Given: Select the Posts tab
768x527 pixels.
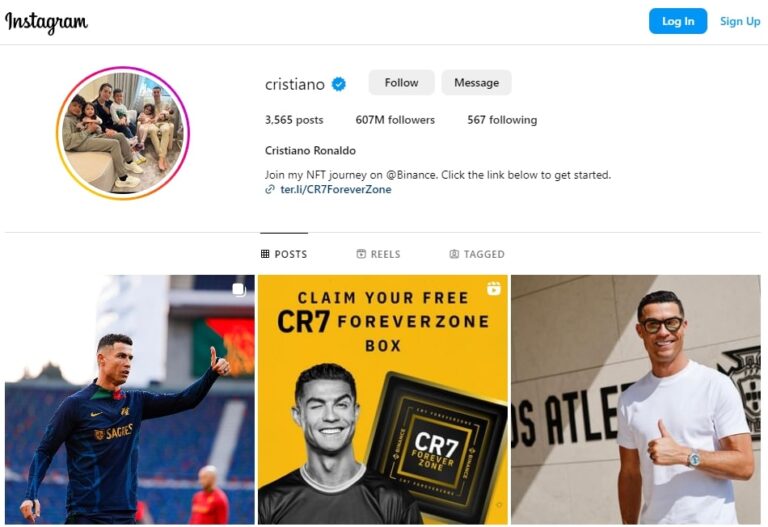Looking at the screenshot, I should tap(284, 254).
